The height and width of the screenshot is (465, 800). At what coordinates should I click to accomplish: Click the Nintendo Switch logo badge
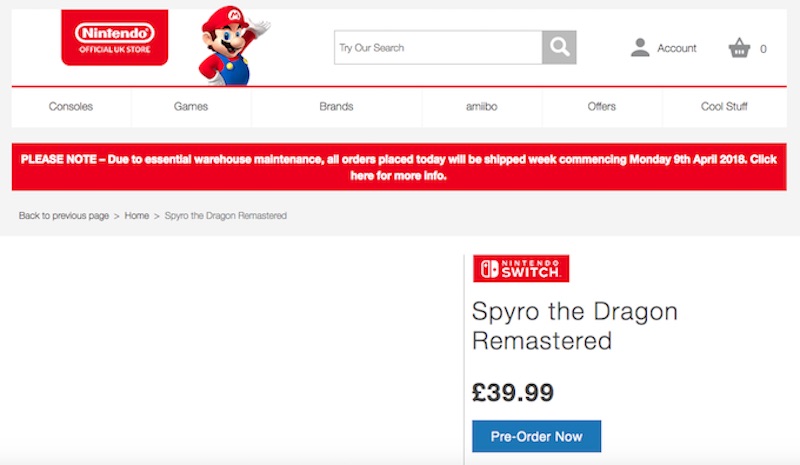click(x=521, y=268)
